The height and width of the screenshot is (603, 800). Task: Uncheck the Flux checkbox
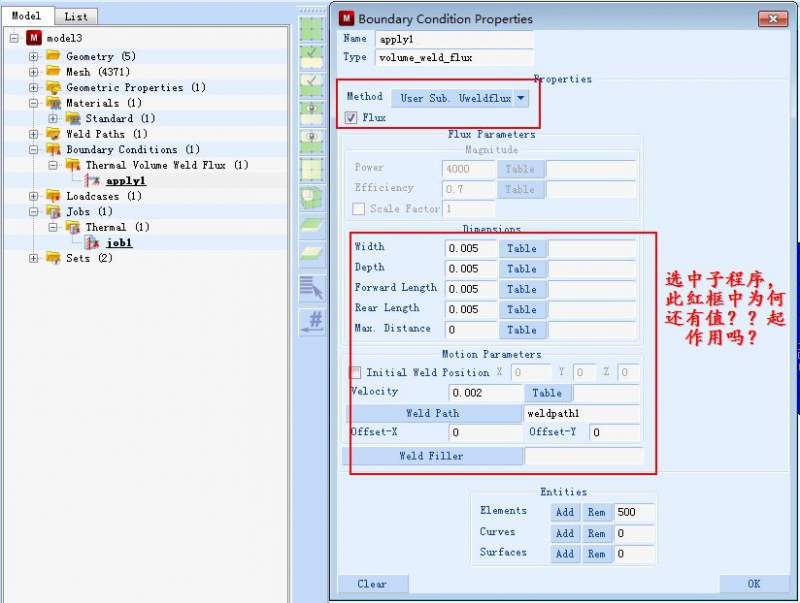pyautogui.click(x=351, y=118)
